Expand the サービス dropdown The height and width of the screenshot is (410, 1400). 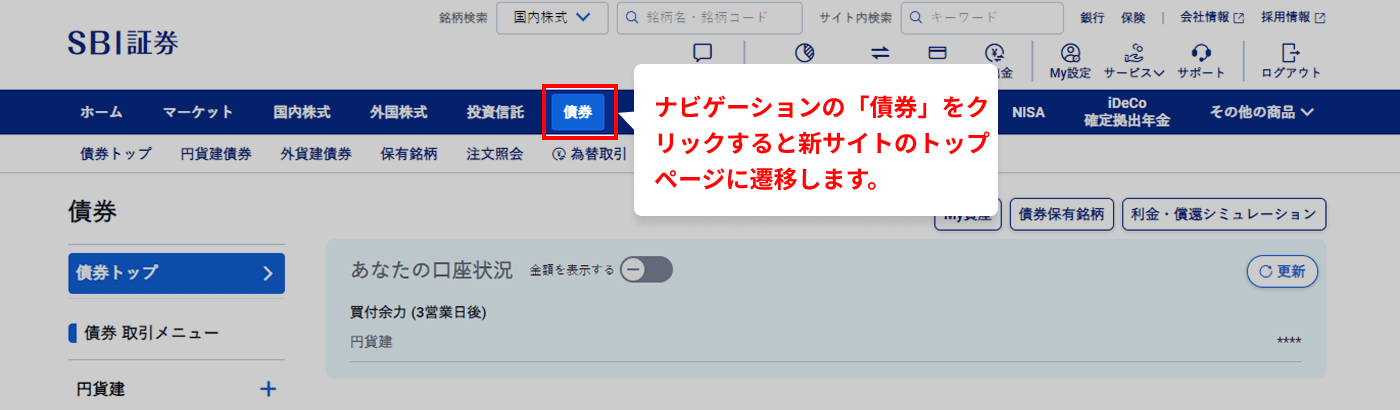1134,72
